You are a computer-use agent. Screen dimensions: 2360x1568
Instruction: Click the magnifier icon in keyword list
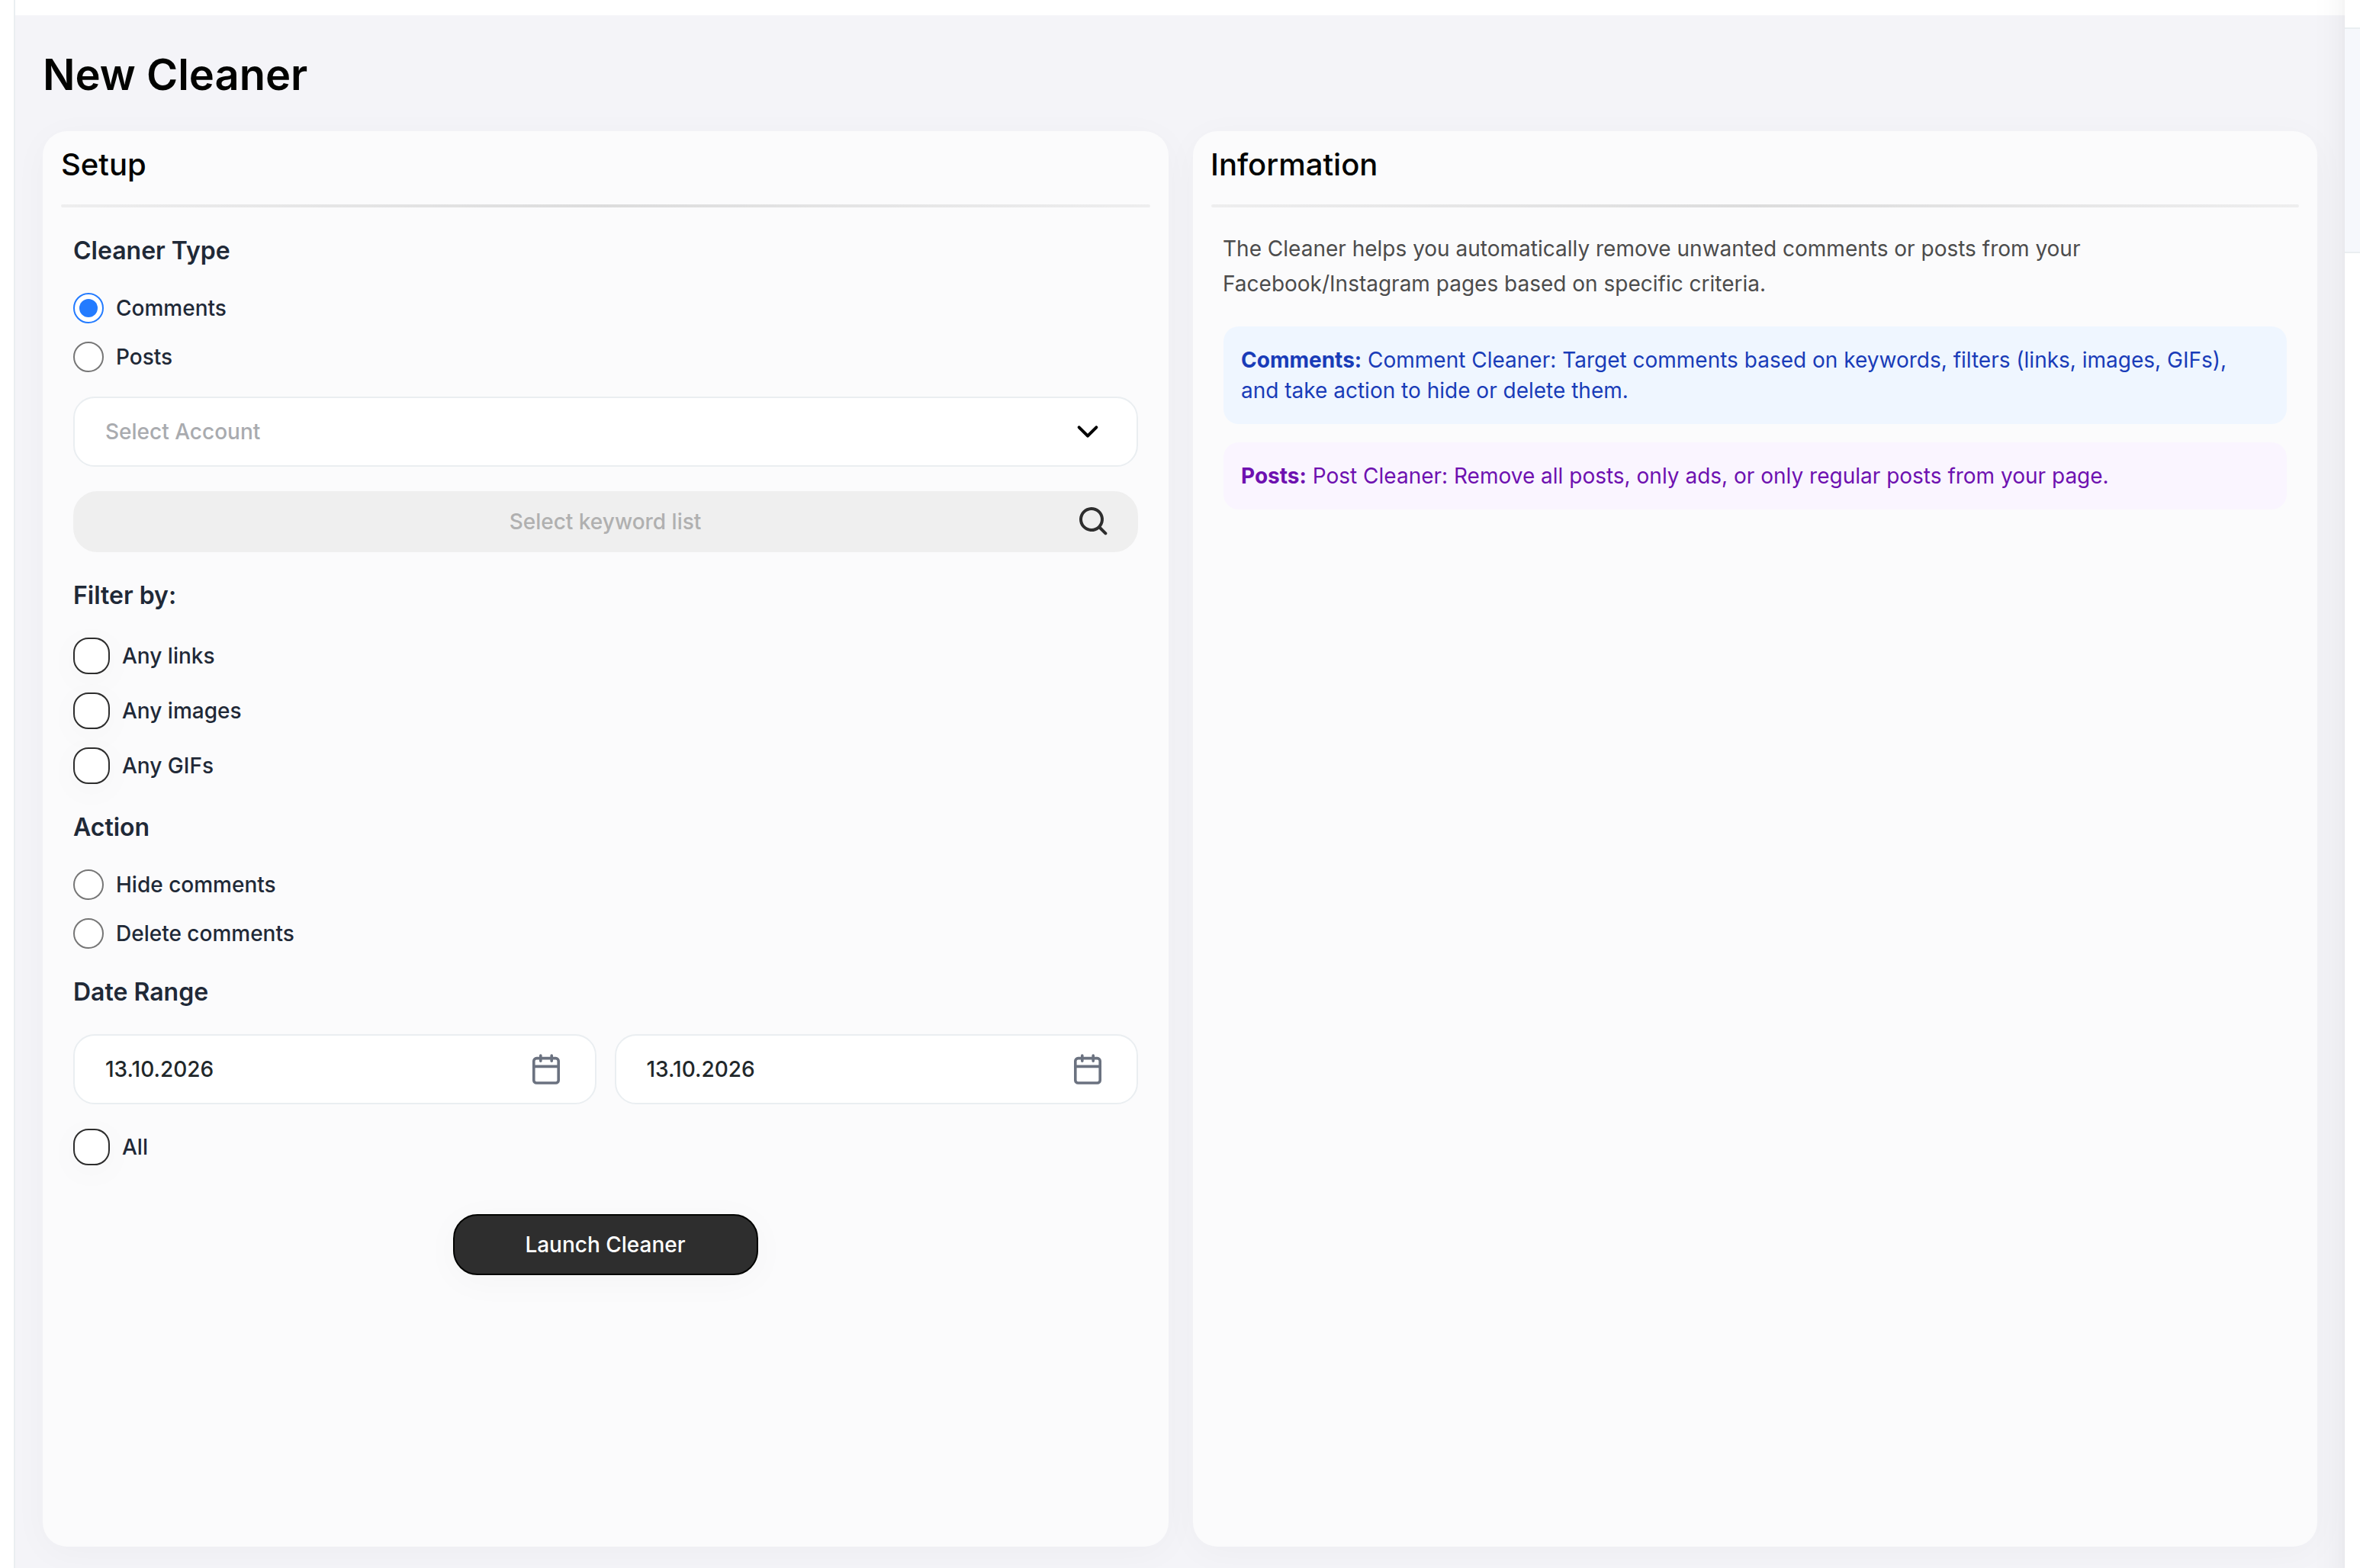1093,522
